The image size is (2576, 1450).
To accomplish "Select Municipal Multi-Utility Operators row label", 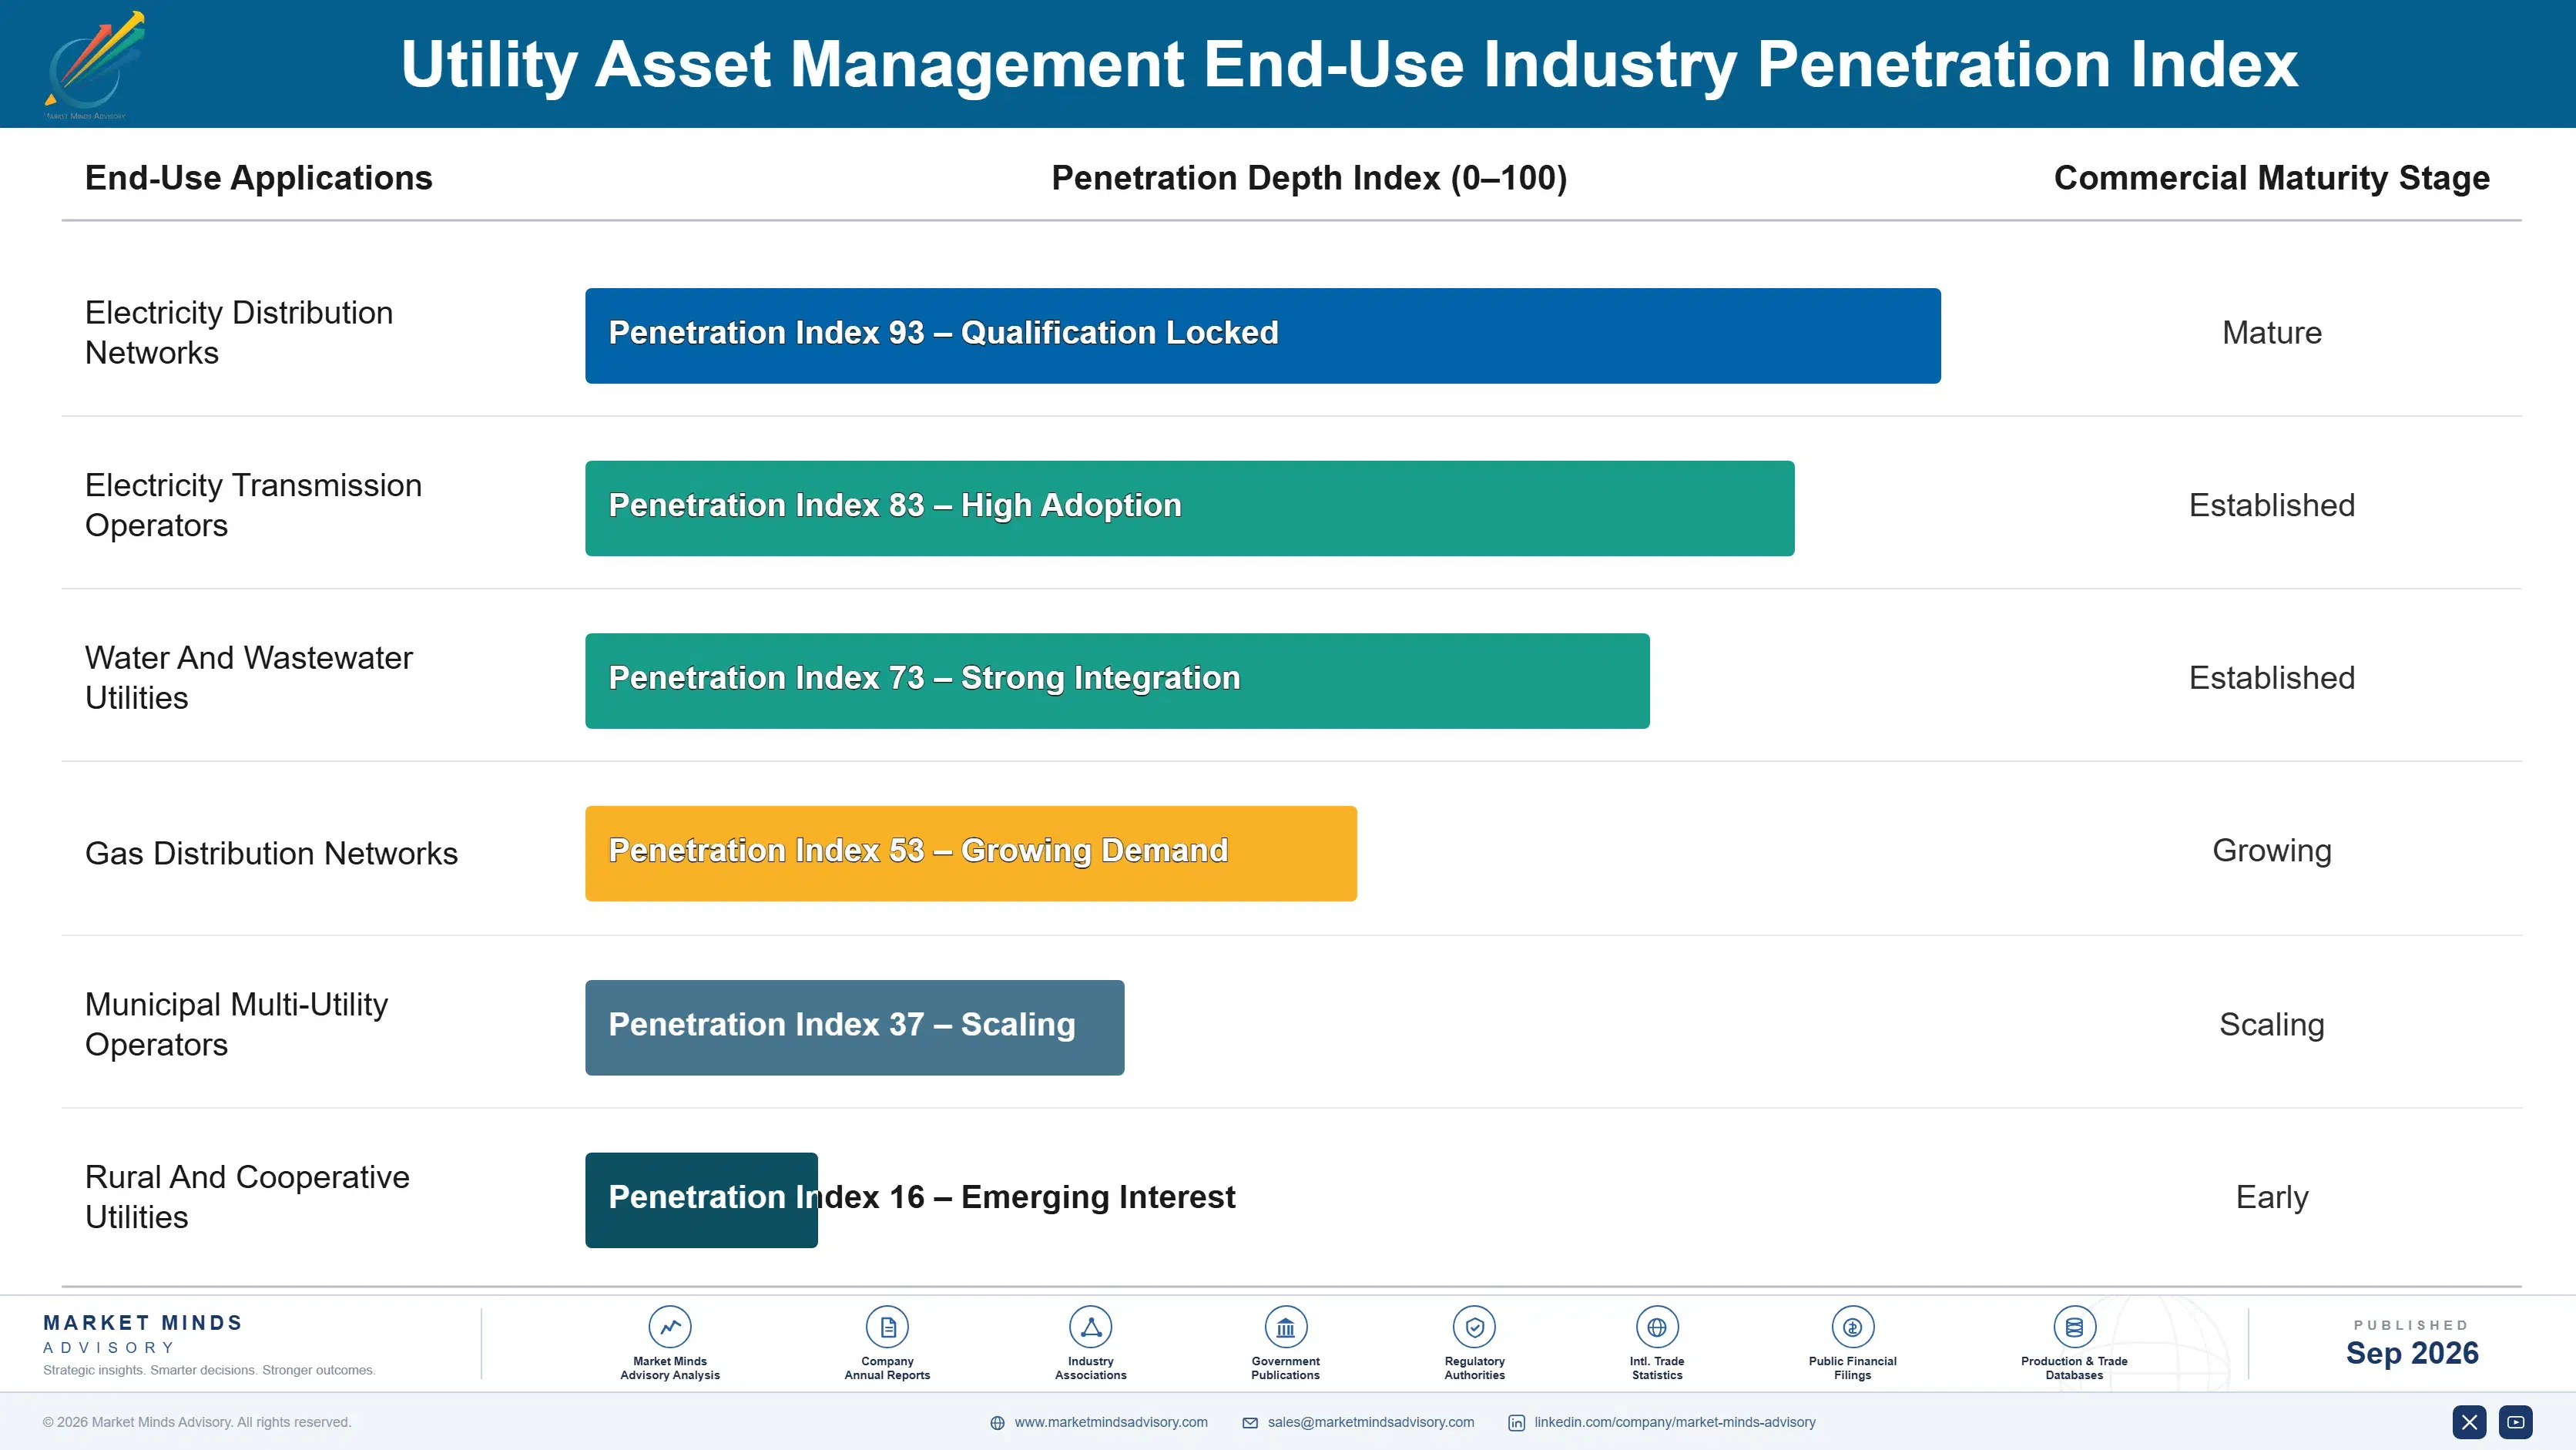I will pyautogui.click(x=236, y=1024).
